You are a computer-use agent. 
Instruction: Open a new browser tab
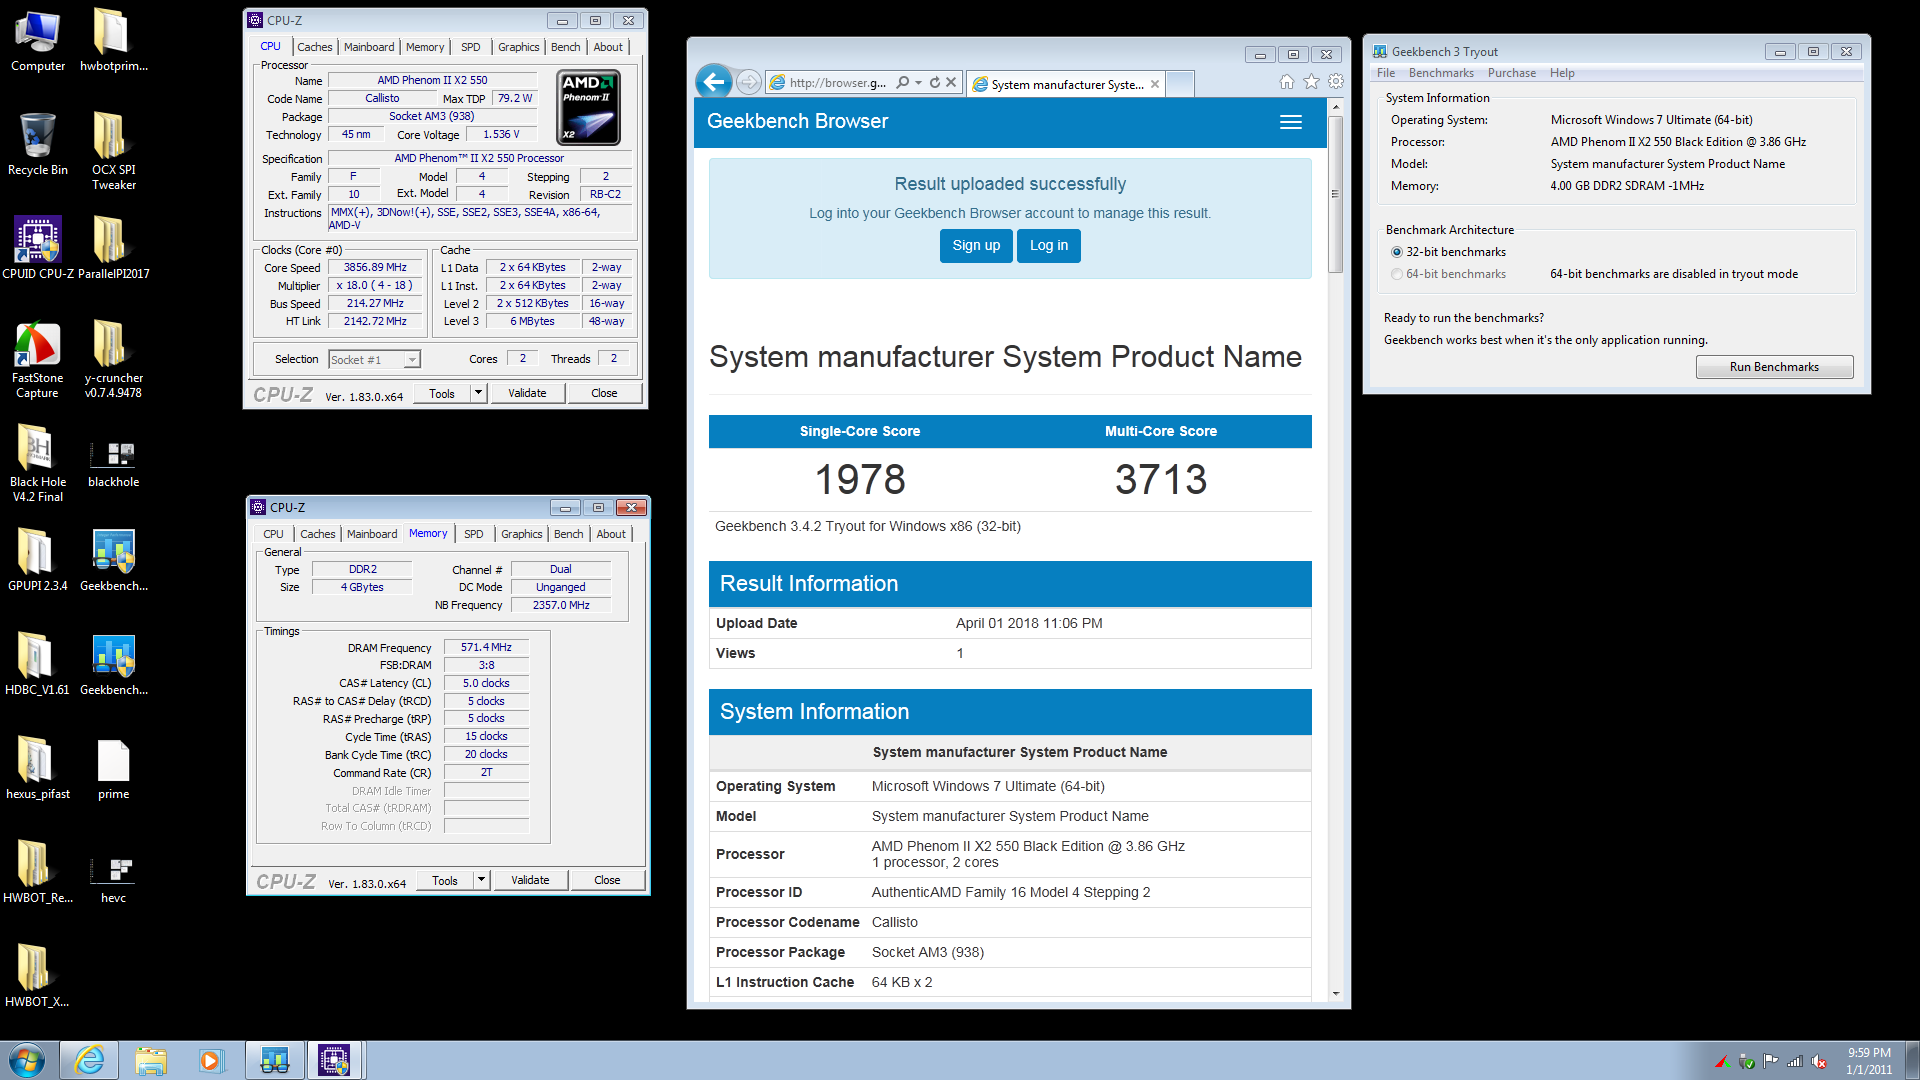point(1181,84)
